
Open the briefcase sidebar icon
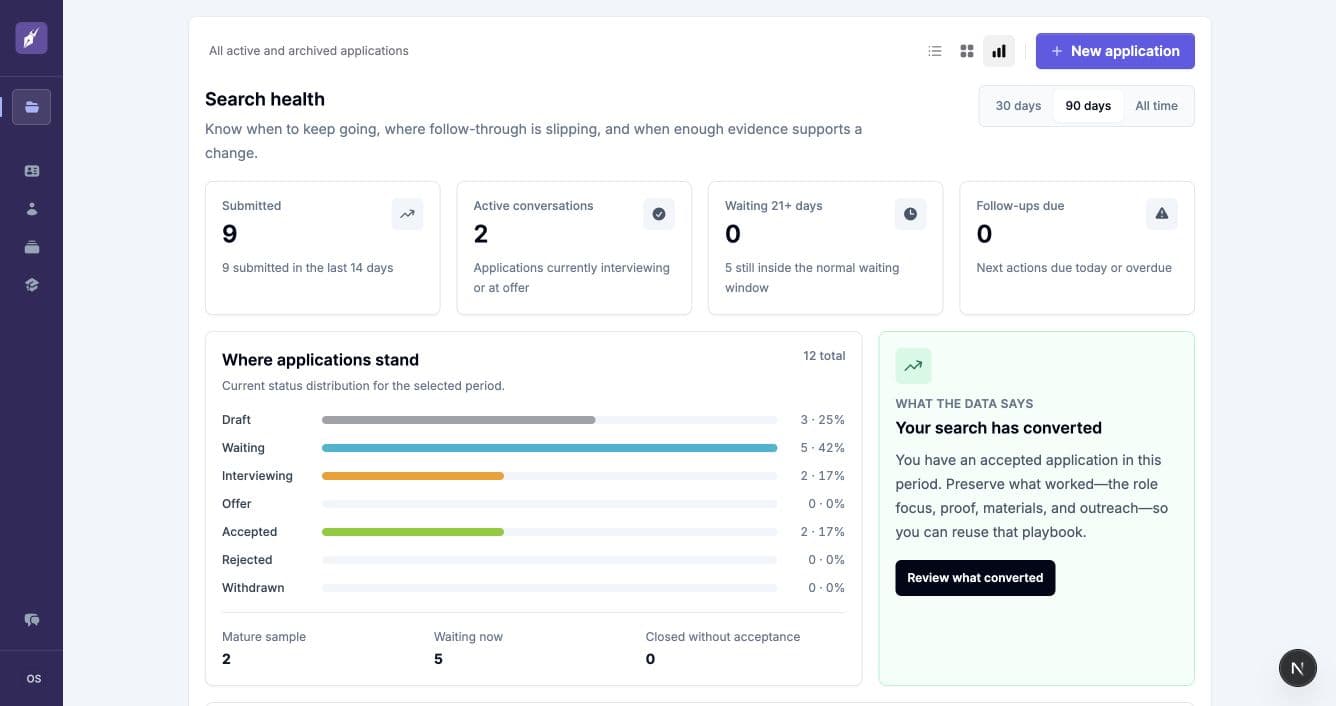[32, 247]
